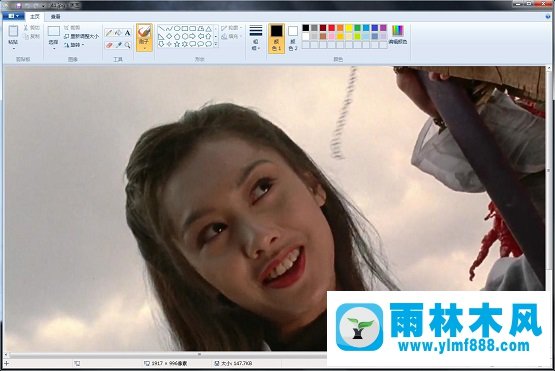Switch to the View ribbon tab

(x=56, y=17)
